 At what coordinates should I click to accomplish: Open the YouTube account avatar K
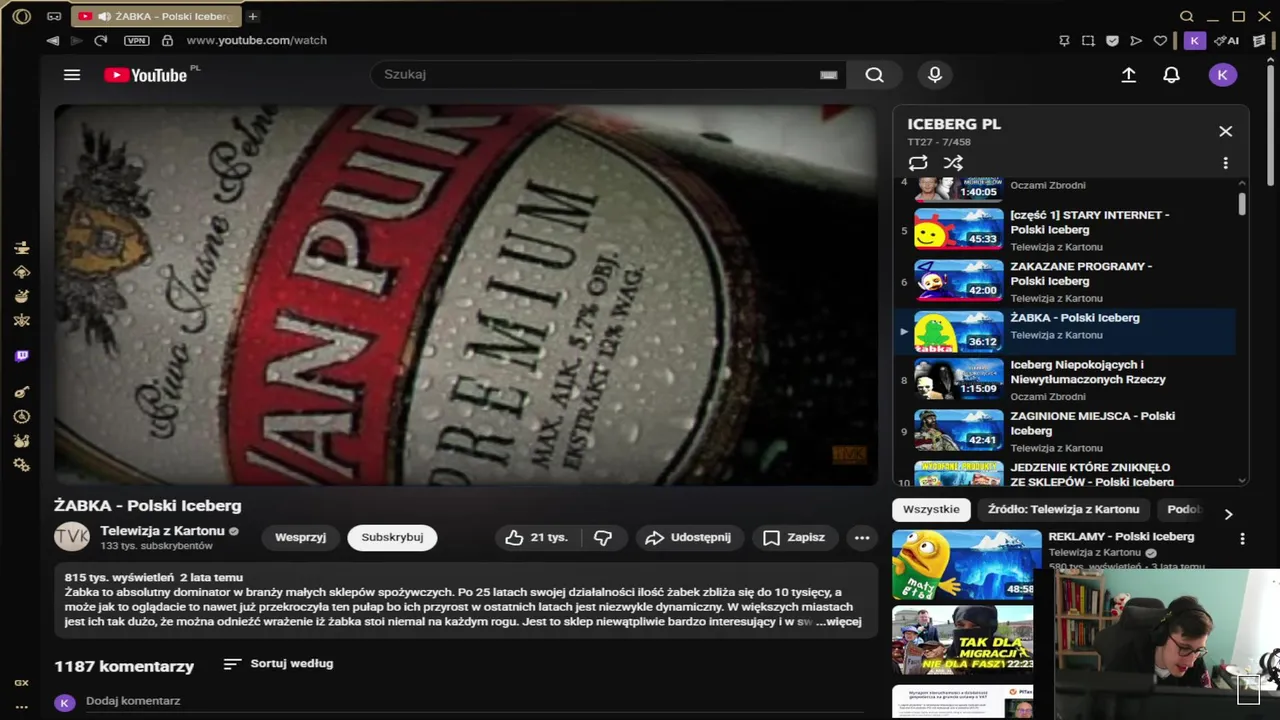coord(1222,75)
